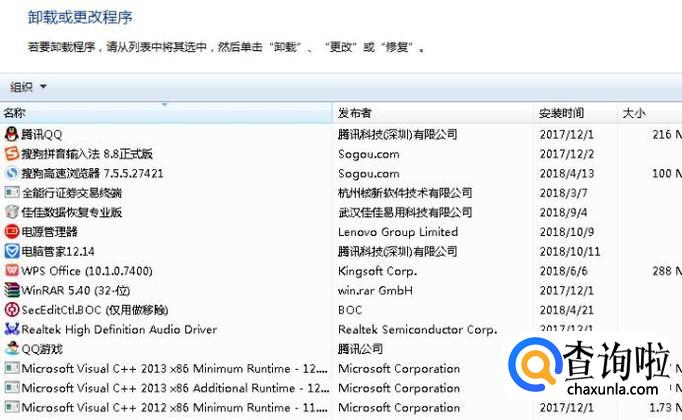Click install date 2018/10/9
The image size is (682, 420).
[x=567, y=232]
